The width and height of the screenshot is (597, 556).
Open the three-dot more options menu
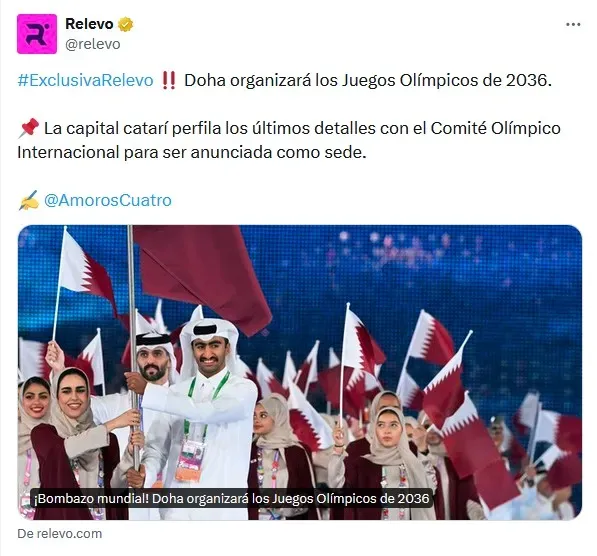[x=573, y=25]
